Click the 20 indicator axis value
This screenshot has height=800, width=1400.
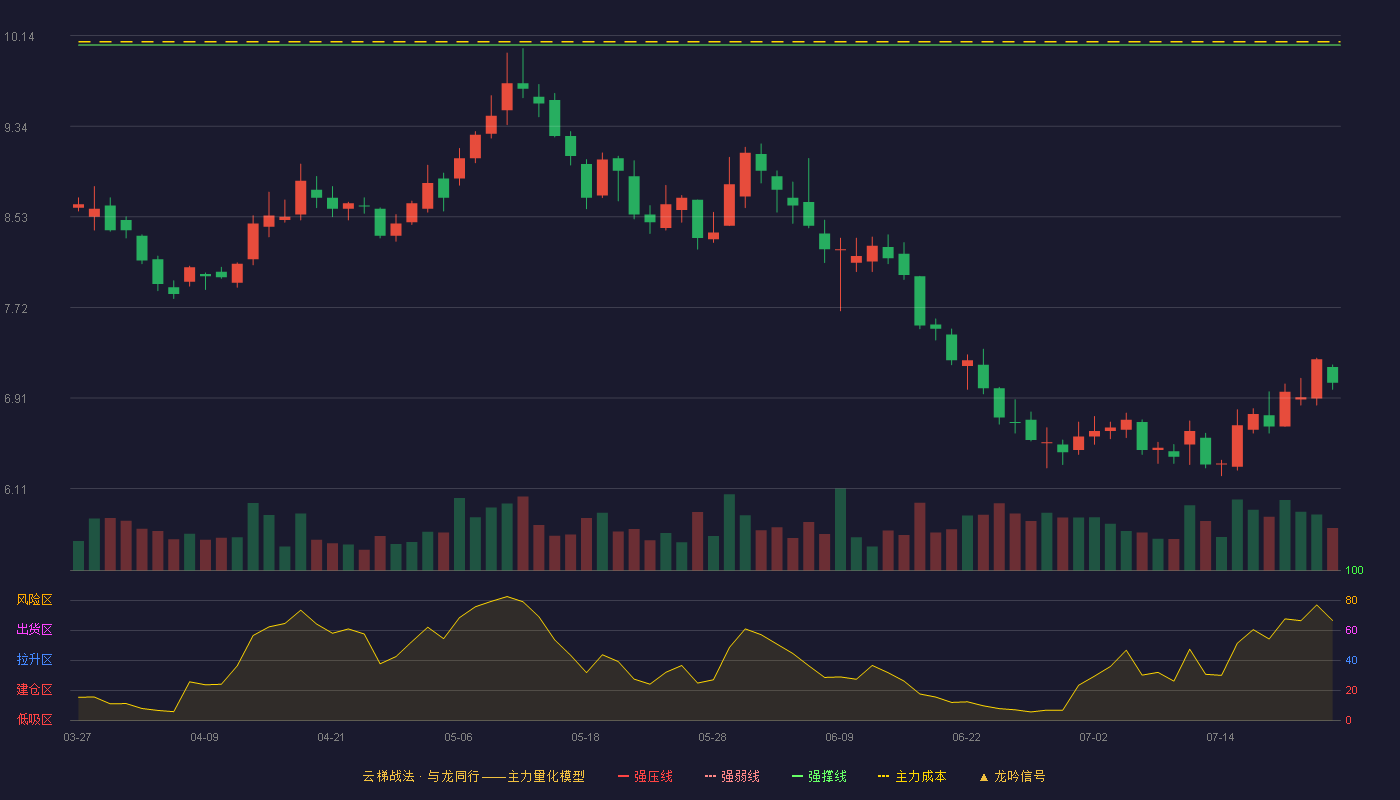tap(1351, 690)
